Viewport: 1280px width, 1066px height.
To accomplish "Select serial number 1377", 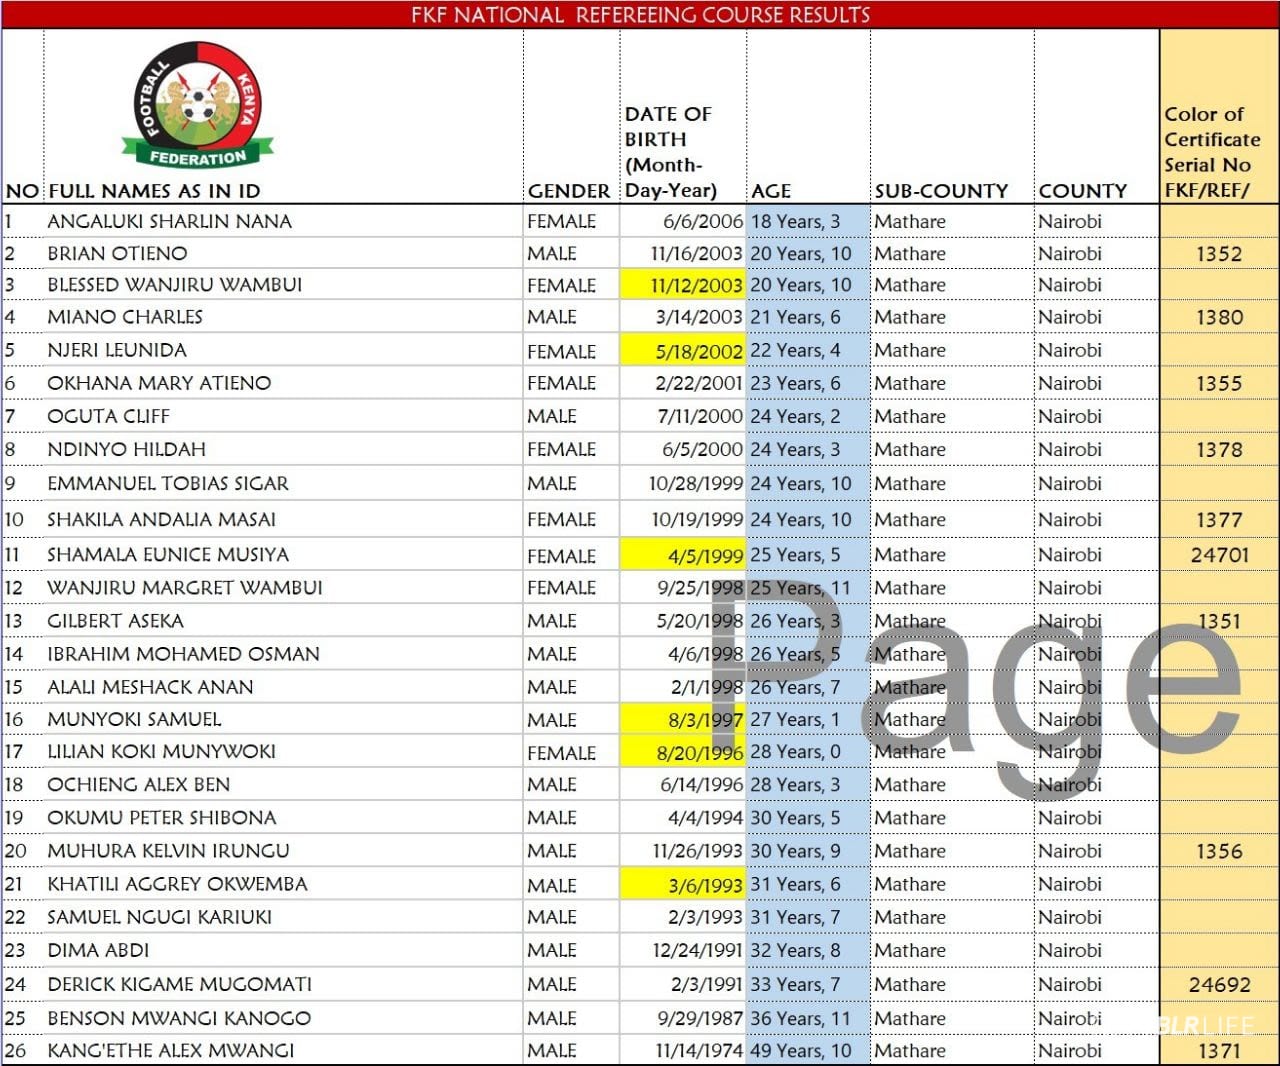I will point(1219,520).
